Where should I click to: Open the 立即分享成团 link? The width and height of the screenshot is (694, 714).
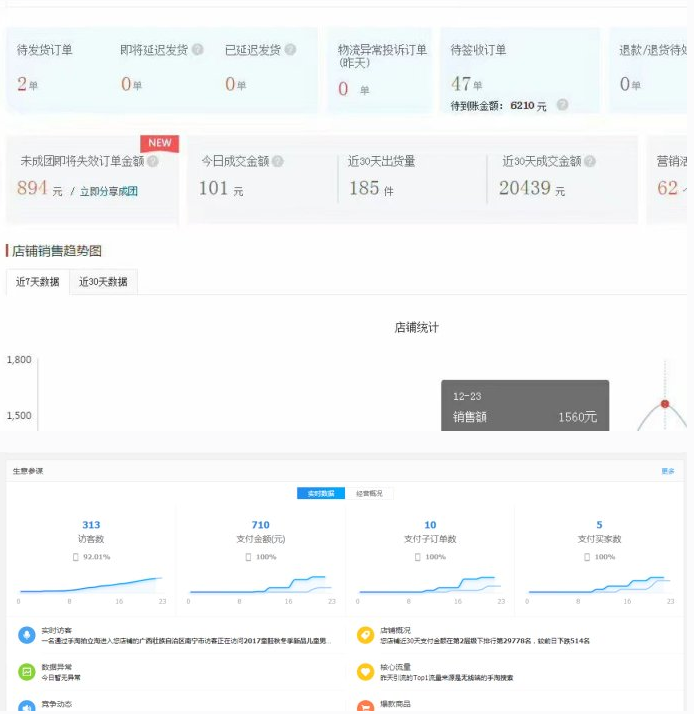tap(108, 191)
